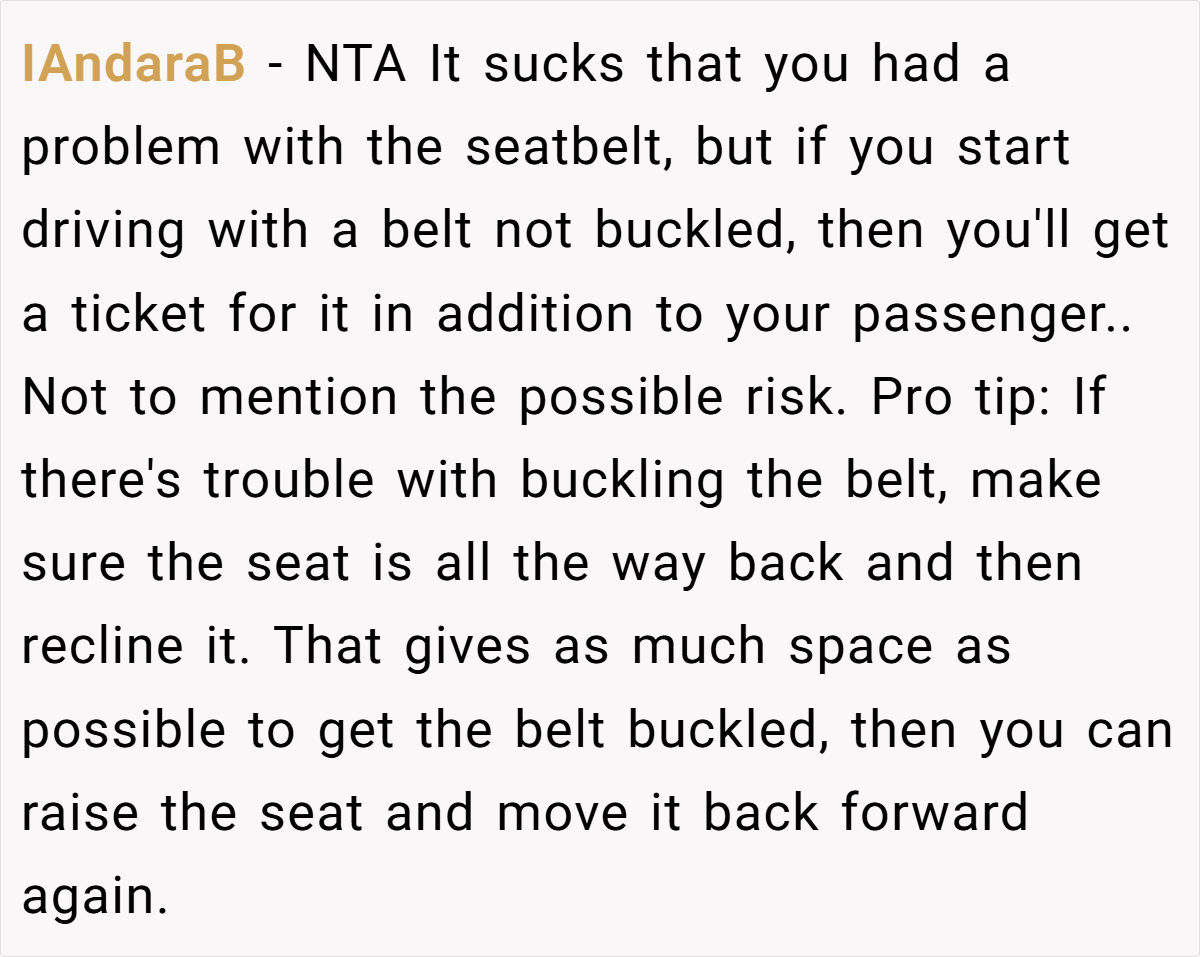1200x957 pixels.
Task: Click the word "addition" in the comment
Action: tap(535, 315)
